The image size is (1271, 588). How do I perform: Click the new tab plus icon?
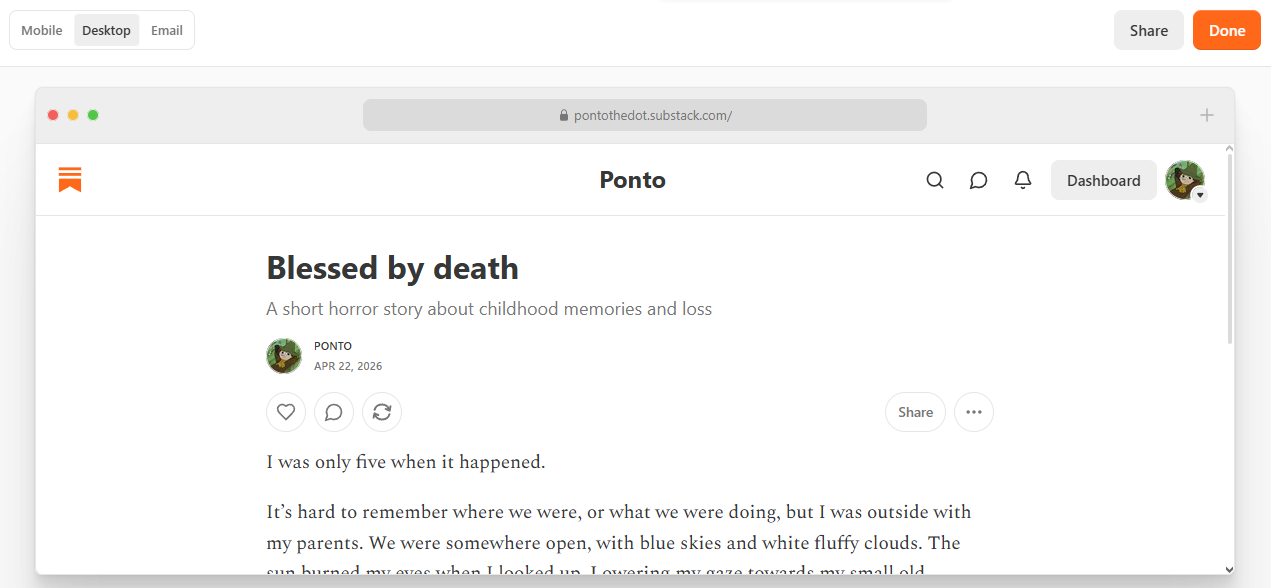tap(1207, 115)
